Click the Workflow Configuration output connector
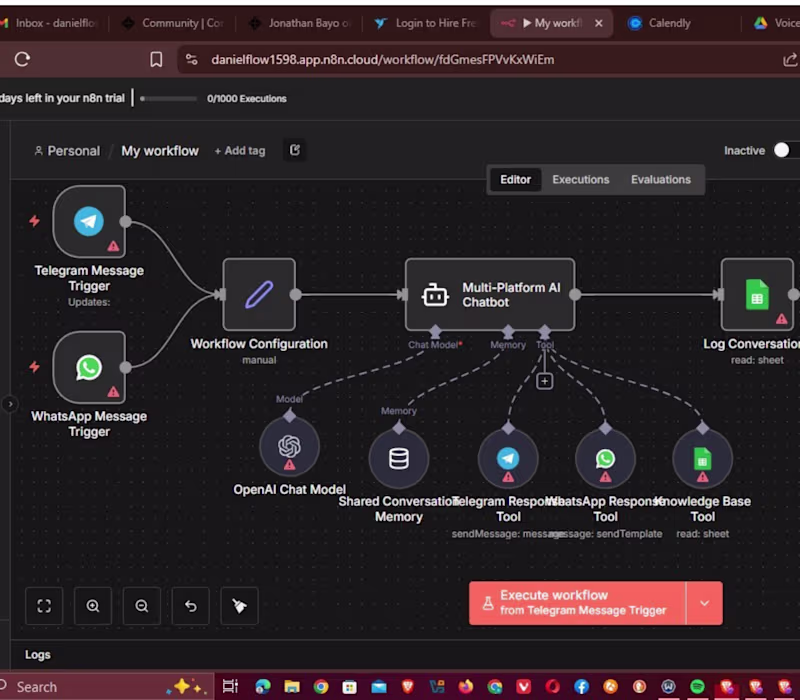 295,294
